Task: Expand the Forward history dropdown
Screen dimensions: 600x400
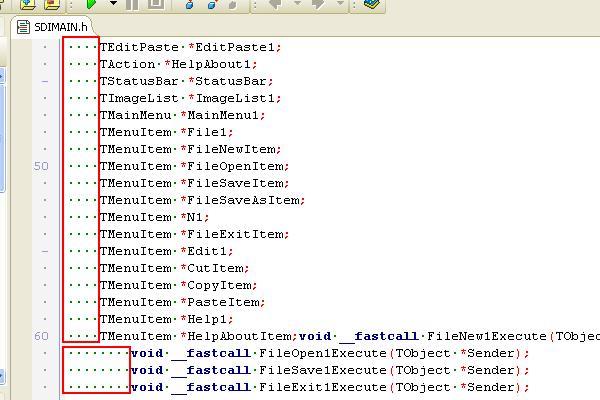Action: click(x=339, y=4)
